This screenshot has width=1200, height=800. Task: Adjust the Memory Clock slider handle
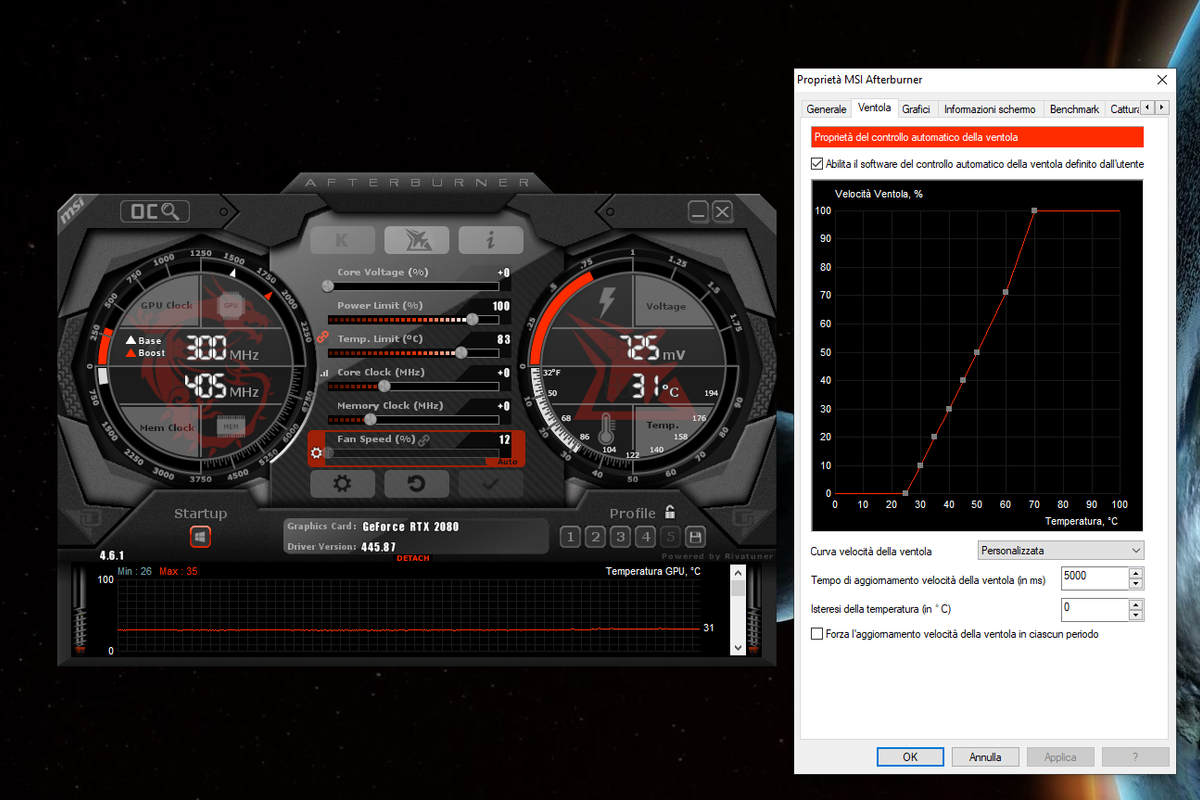pyautogui.click(x=372, y=419)
